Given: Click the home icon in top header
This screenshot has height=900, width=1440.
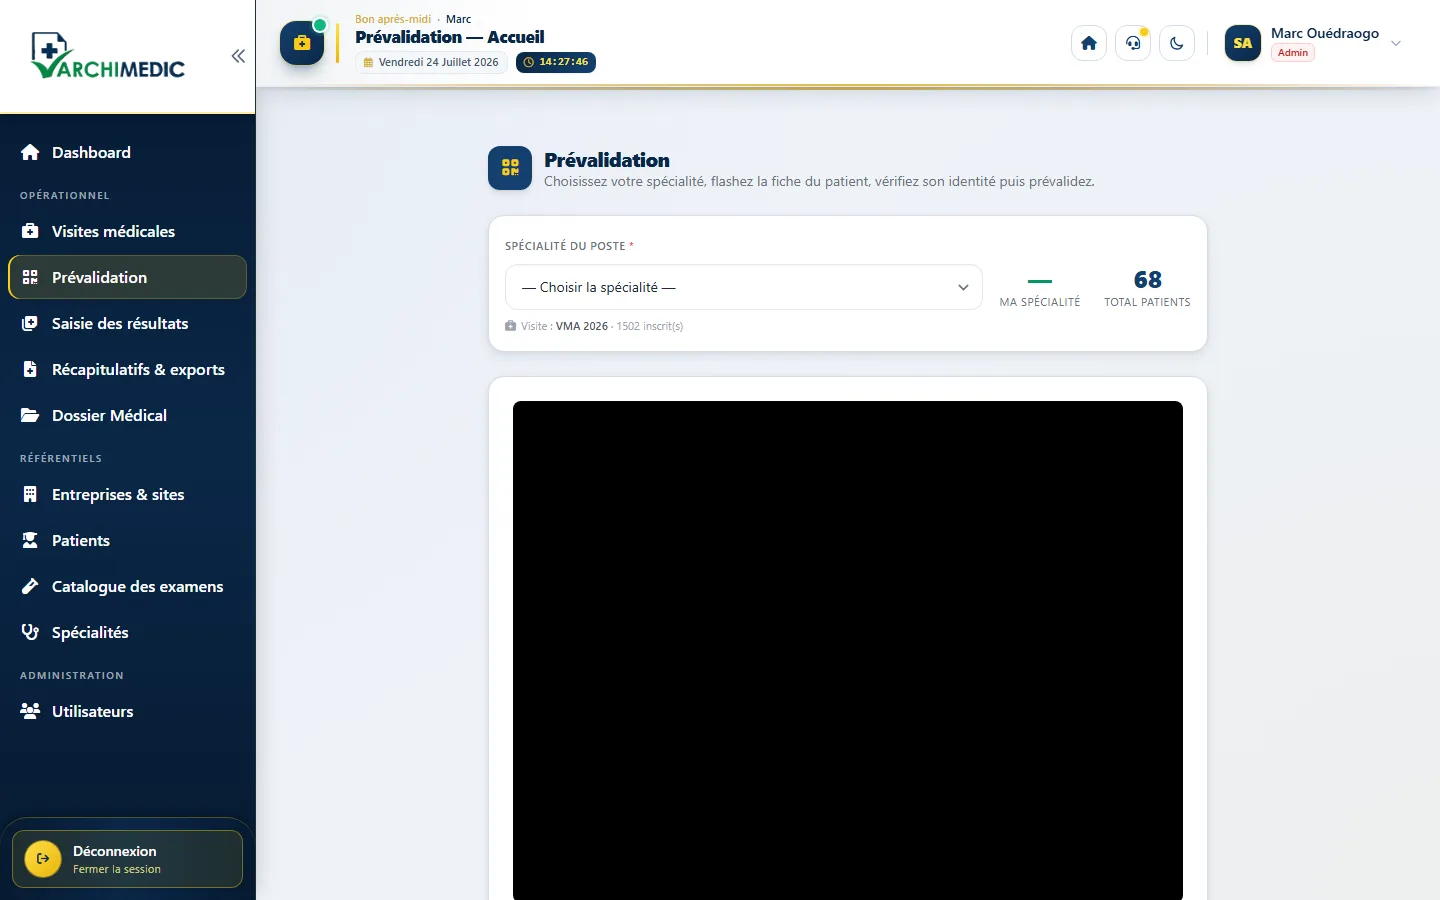Looking at the screenshot, I should click(1089, 43).
